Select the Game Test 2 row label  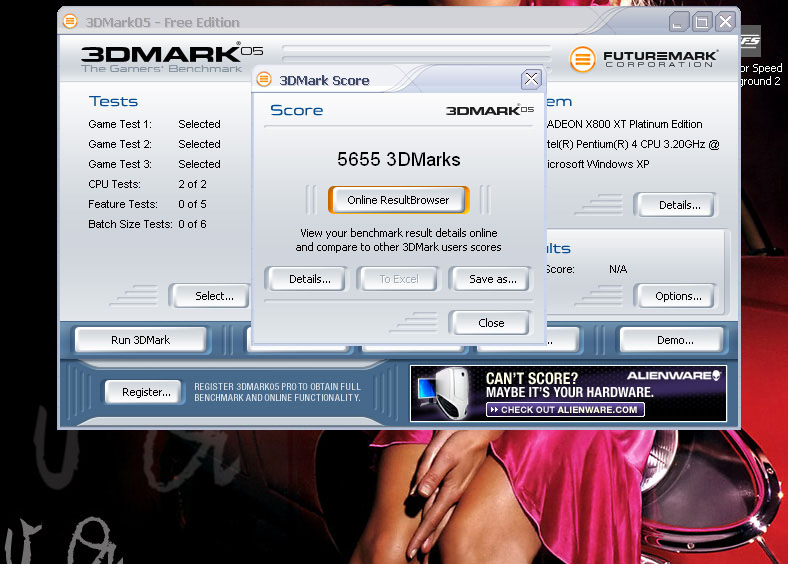120,144
